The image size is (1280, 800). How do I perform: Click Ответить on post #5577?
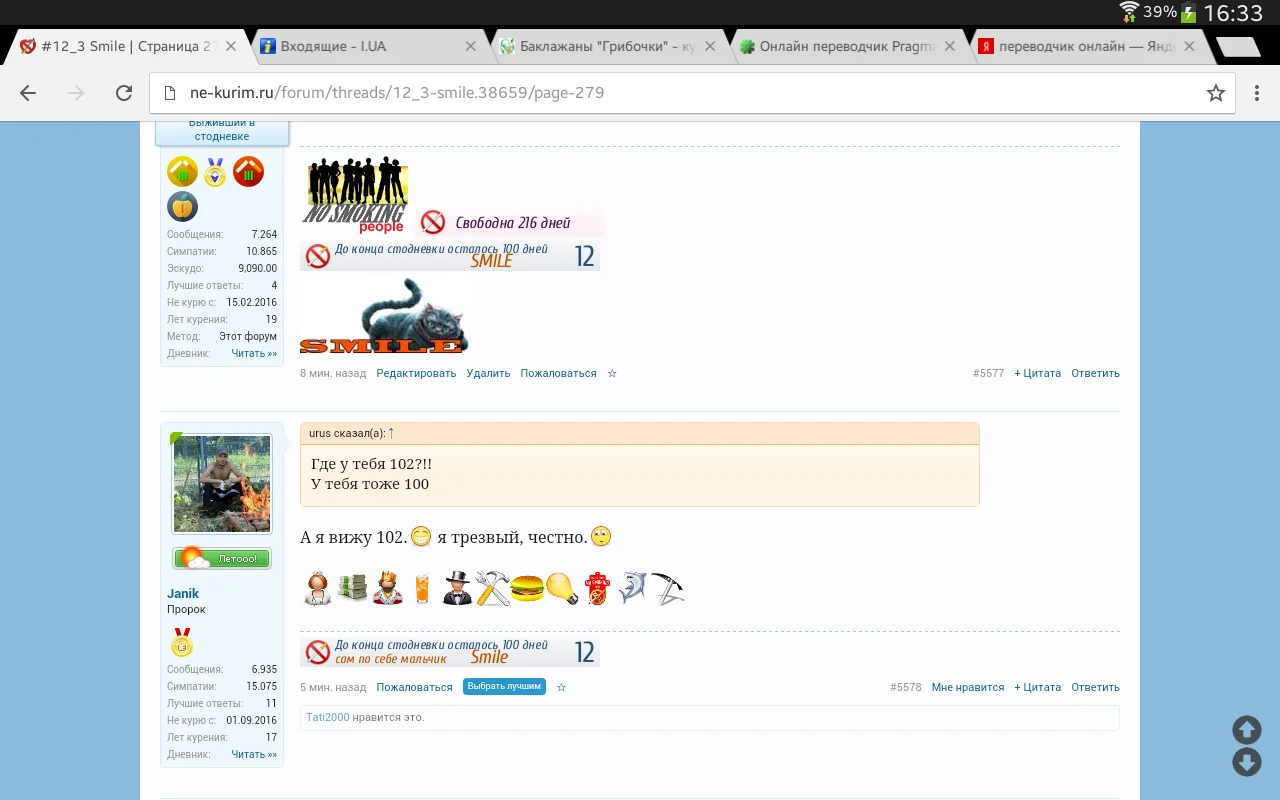(x=1095, y=373)
